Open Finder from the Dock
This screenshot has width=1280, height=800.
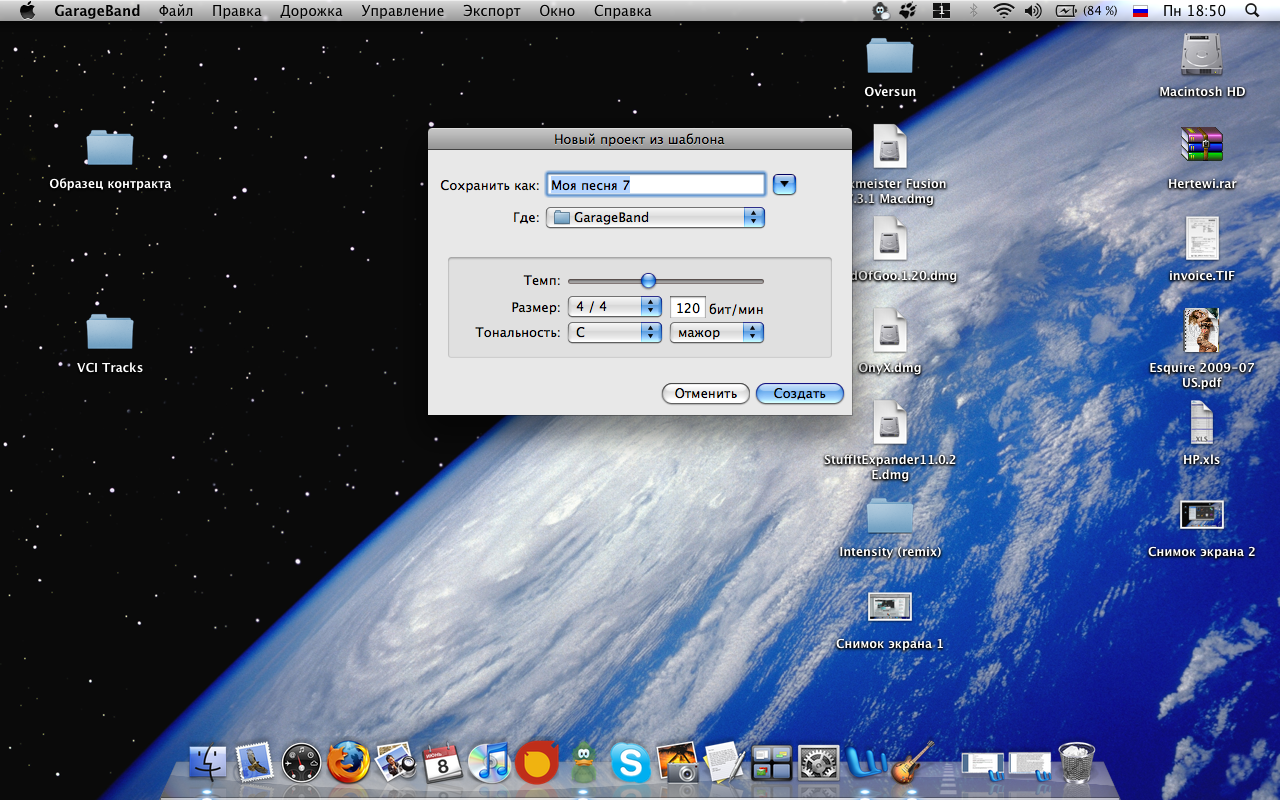pyautogui.click(x=208, y=764)
